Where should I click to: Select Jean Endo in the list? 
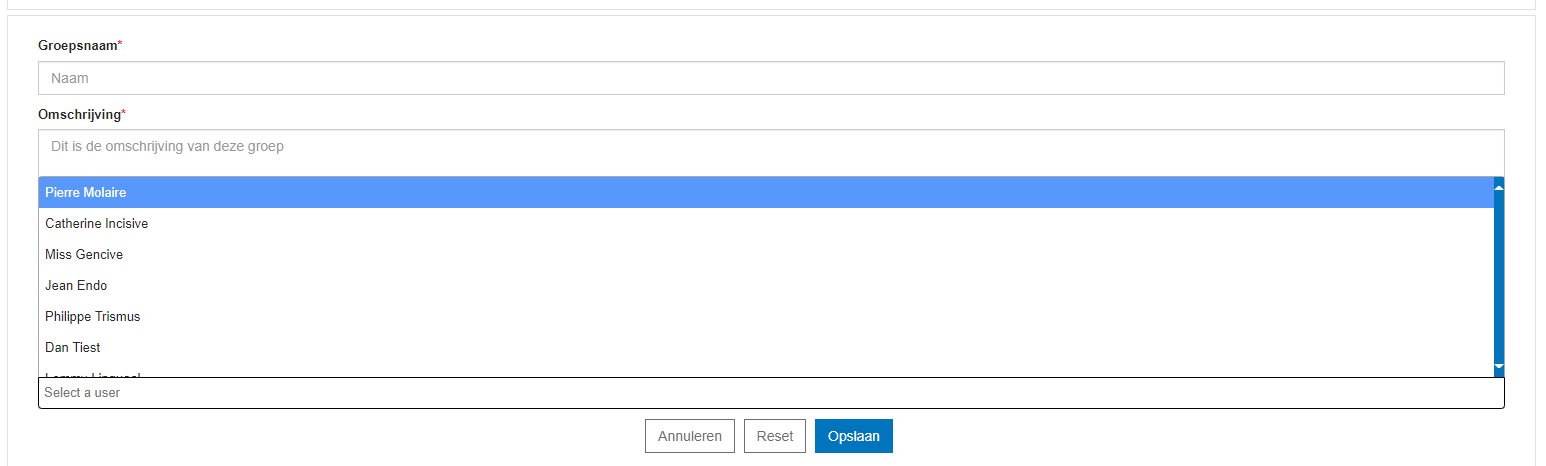[76, 286]
